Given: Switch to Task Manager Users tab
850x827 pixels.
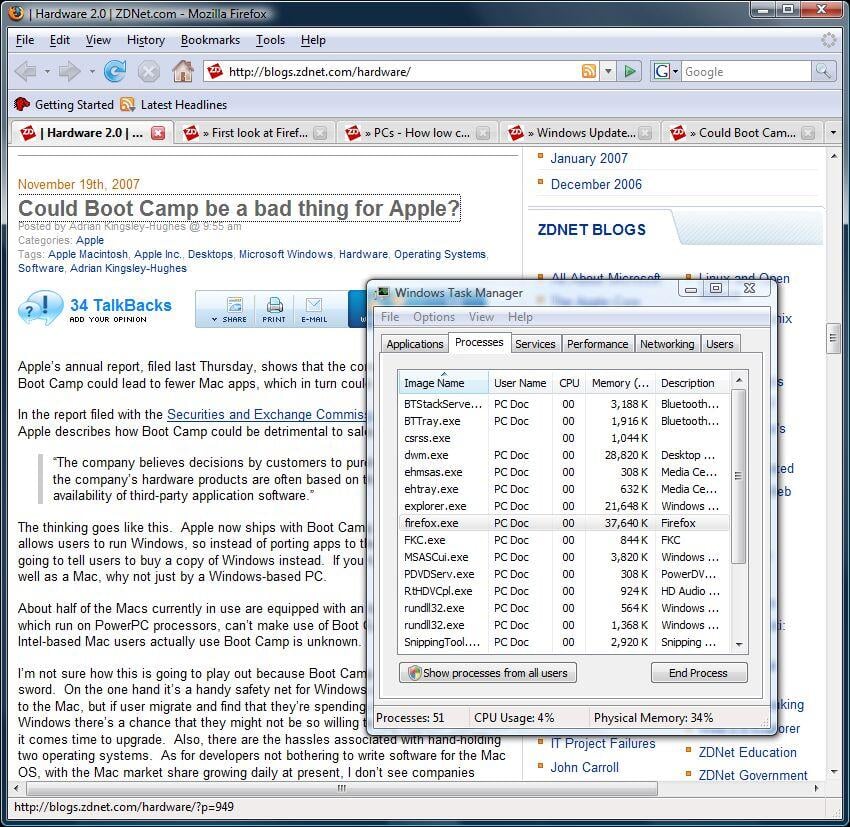Looking at the screenshot, I should pyautogui.click(x=719, y=344).
